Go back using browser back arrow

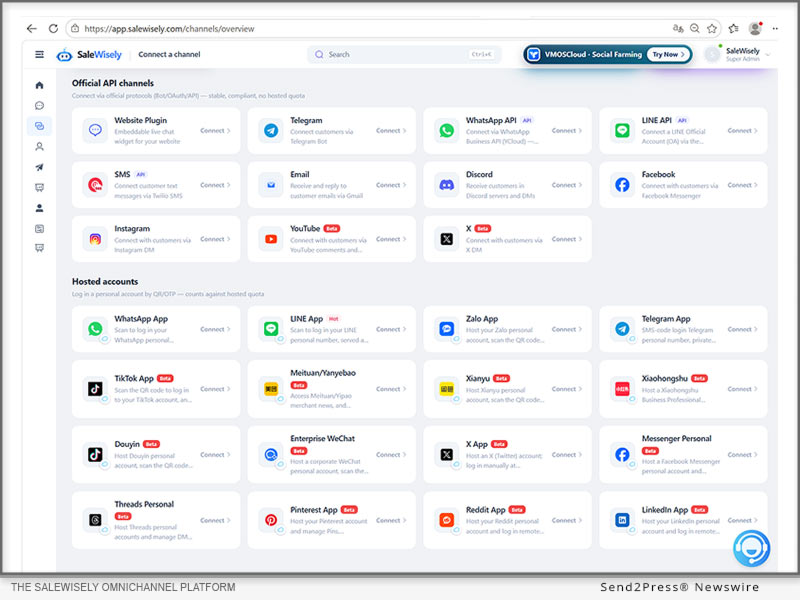[32, 29]
